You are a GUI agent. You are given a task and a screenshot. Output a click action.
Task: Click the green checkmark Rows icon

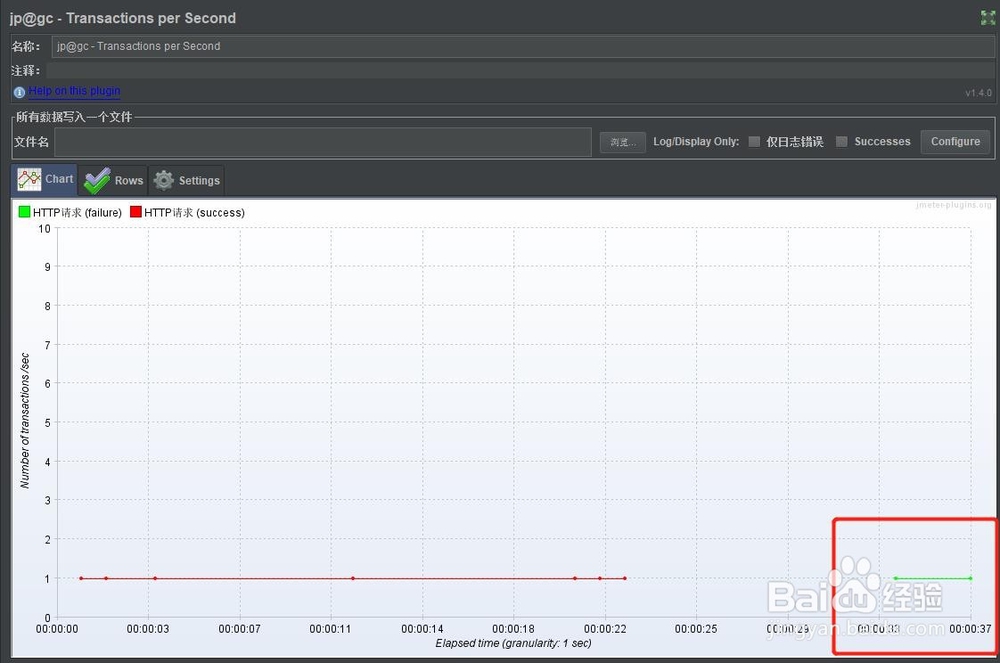click(97, 180)
